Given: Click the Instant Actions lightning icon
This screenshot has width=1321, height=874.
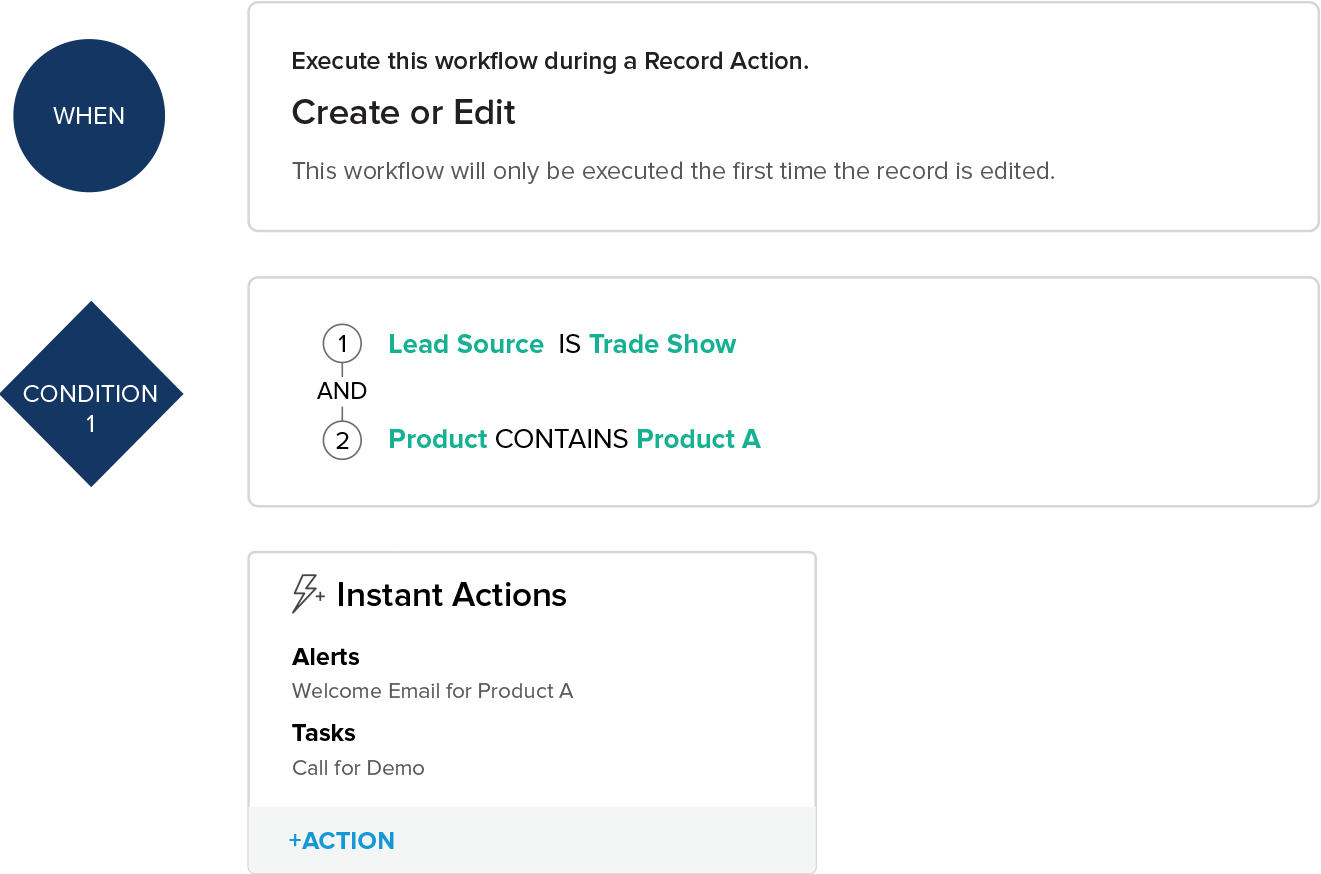Looking at the screenshot, I should coord(307,594).
